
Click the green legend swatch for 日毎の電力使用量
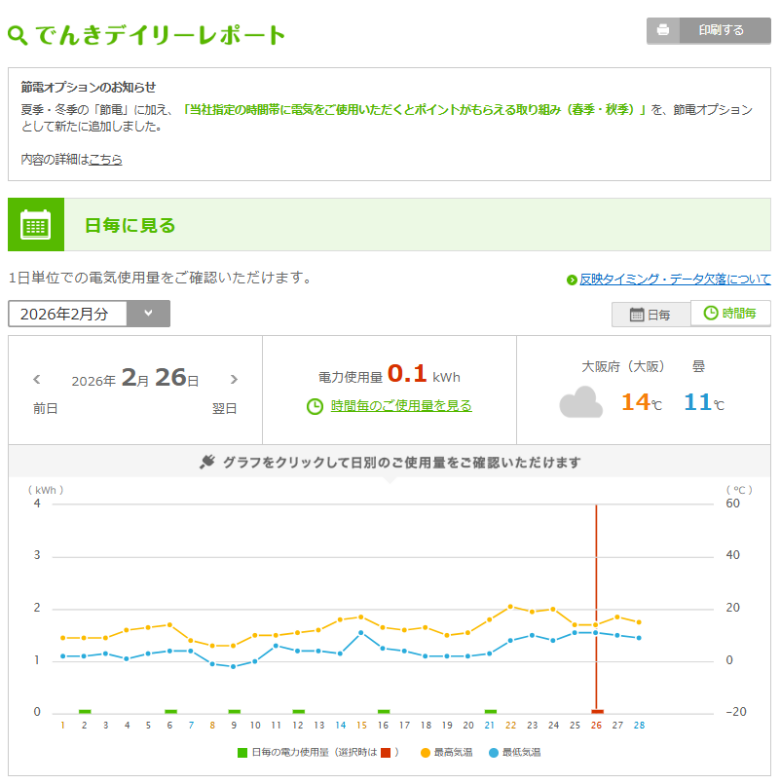point(242,752)
